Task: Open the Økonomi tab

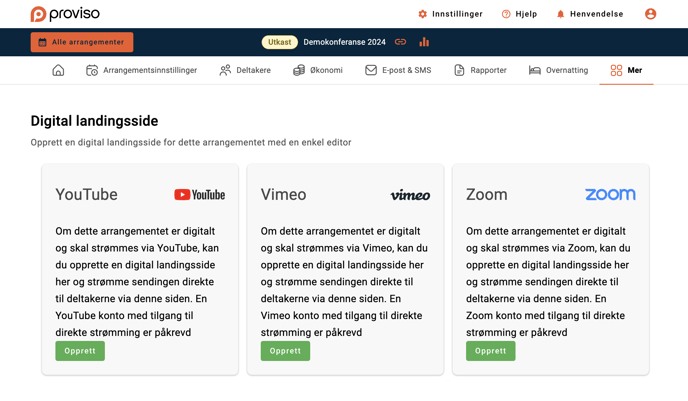Action: pos(318,70)
